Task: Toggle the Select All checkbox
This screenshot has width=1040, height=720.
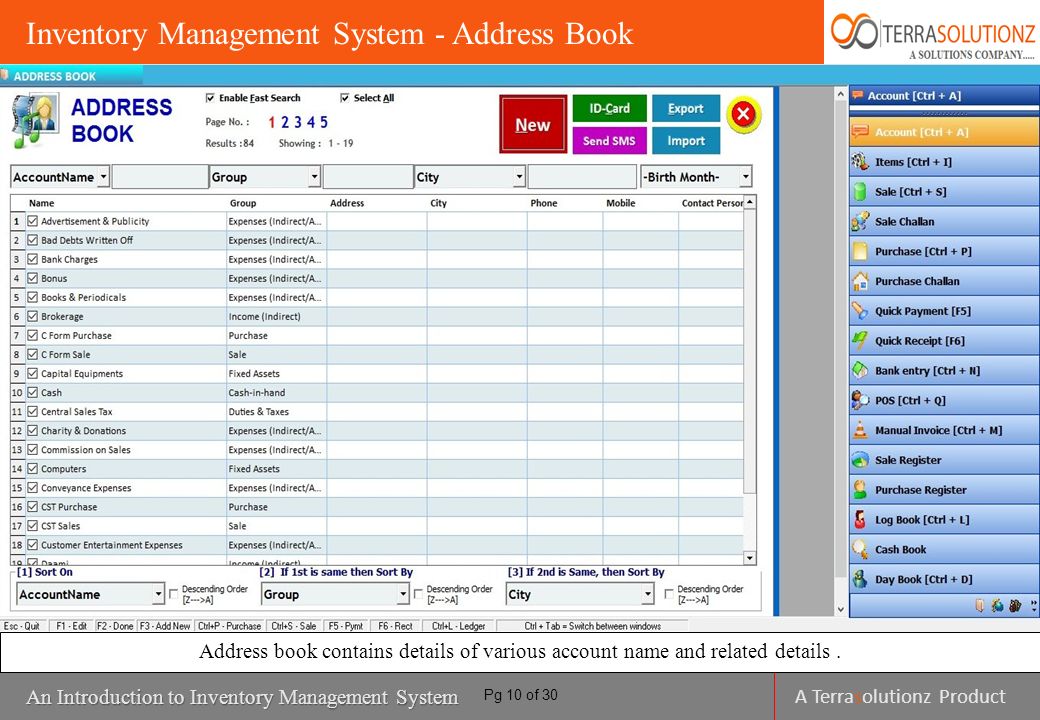Action: 344,98
